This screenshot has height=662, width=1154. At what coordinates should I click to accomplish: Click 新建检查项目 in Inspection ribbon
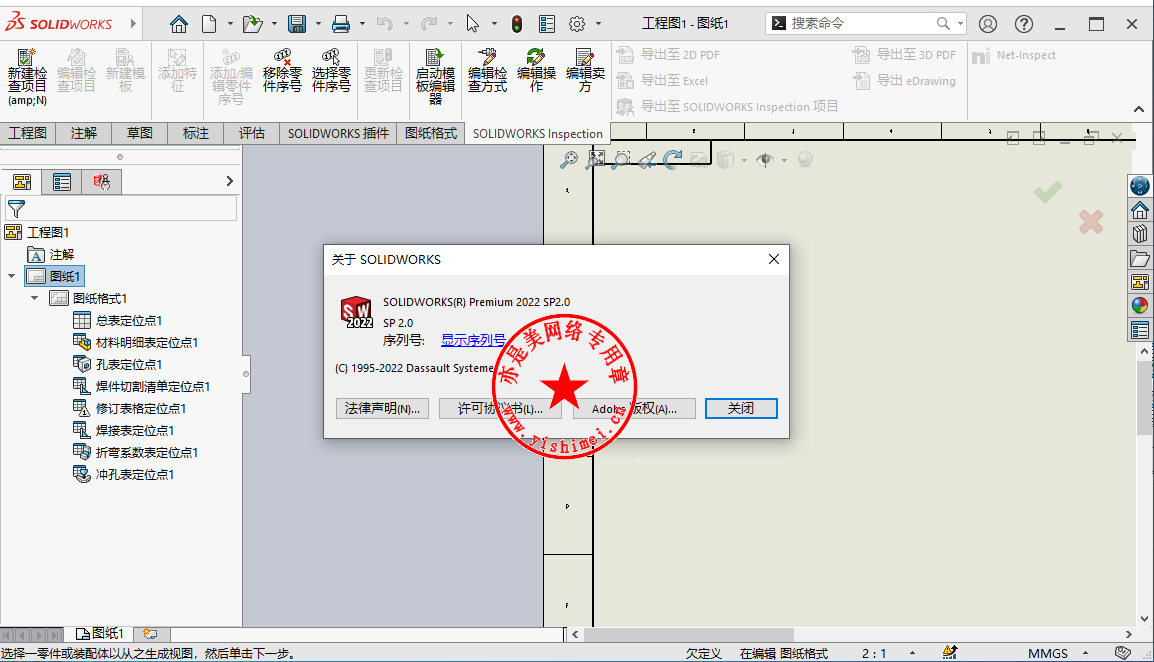pyautogui.click(x=27, y=77)
